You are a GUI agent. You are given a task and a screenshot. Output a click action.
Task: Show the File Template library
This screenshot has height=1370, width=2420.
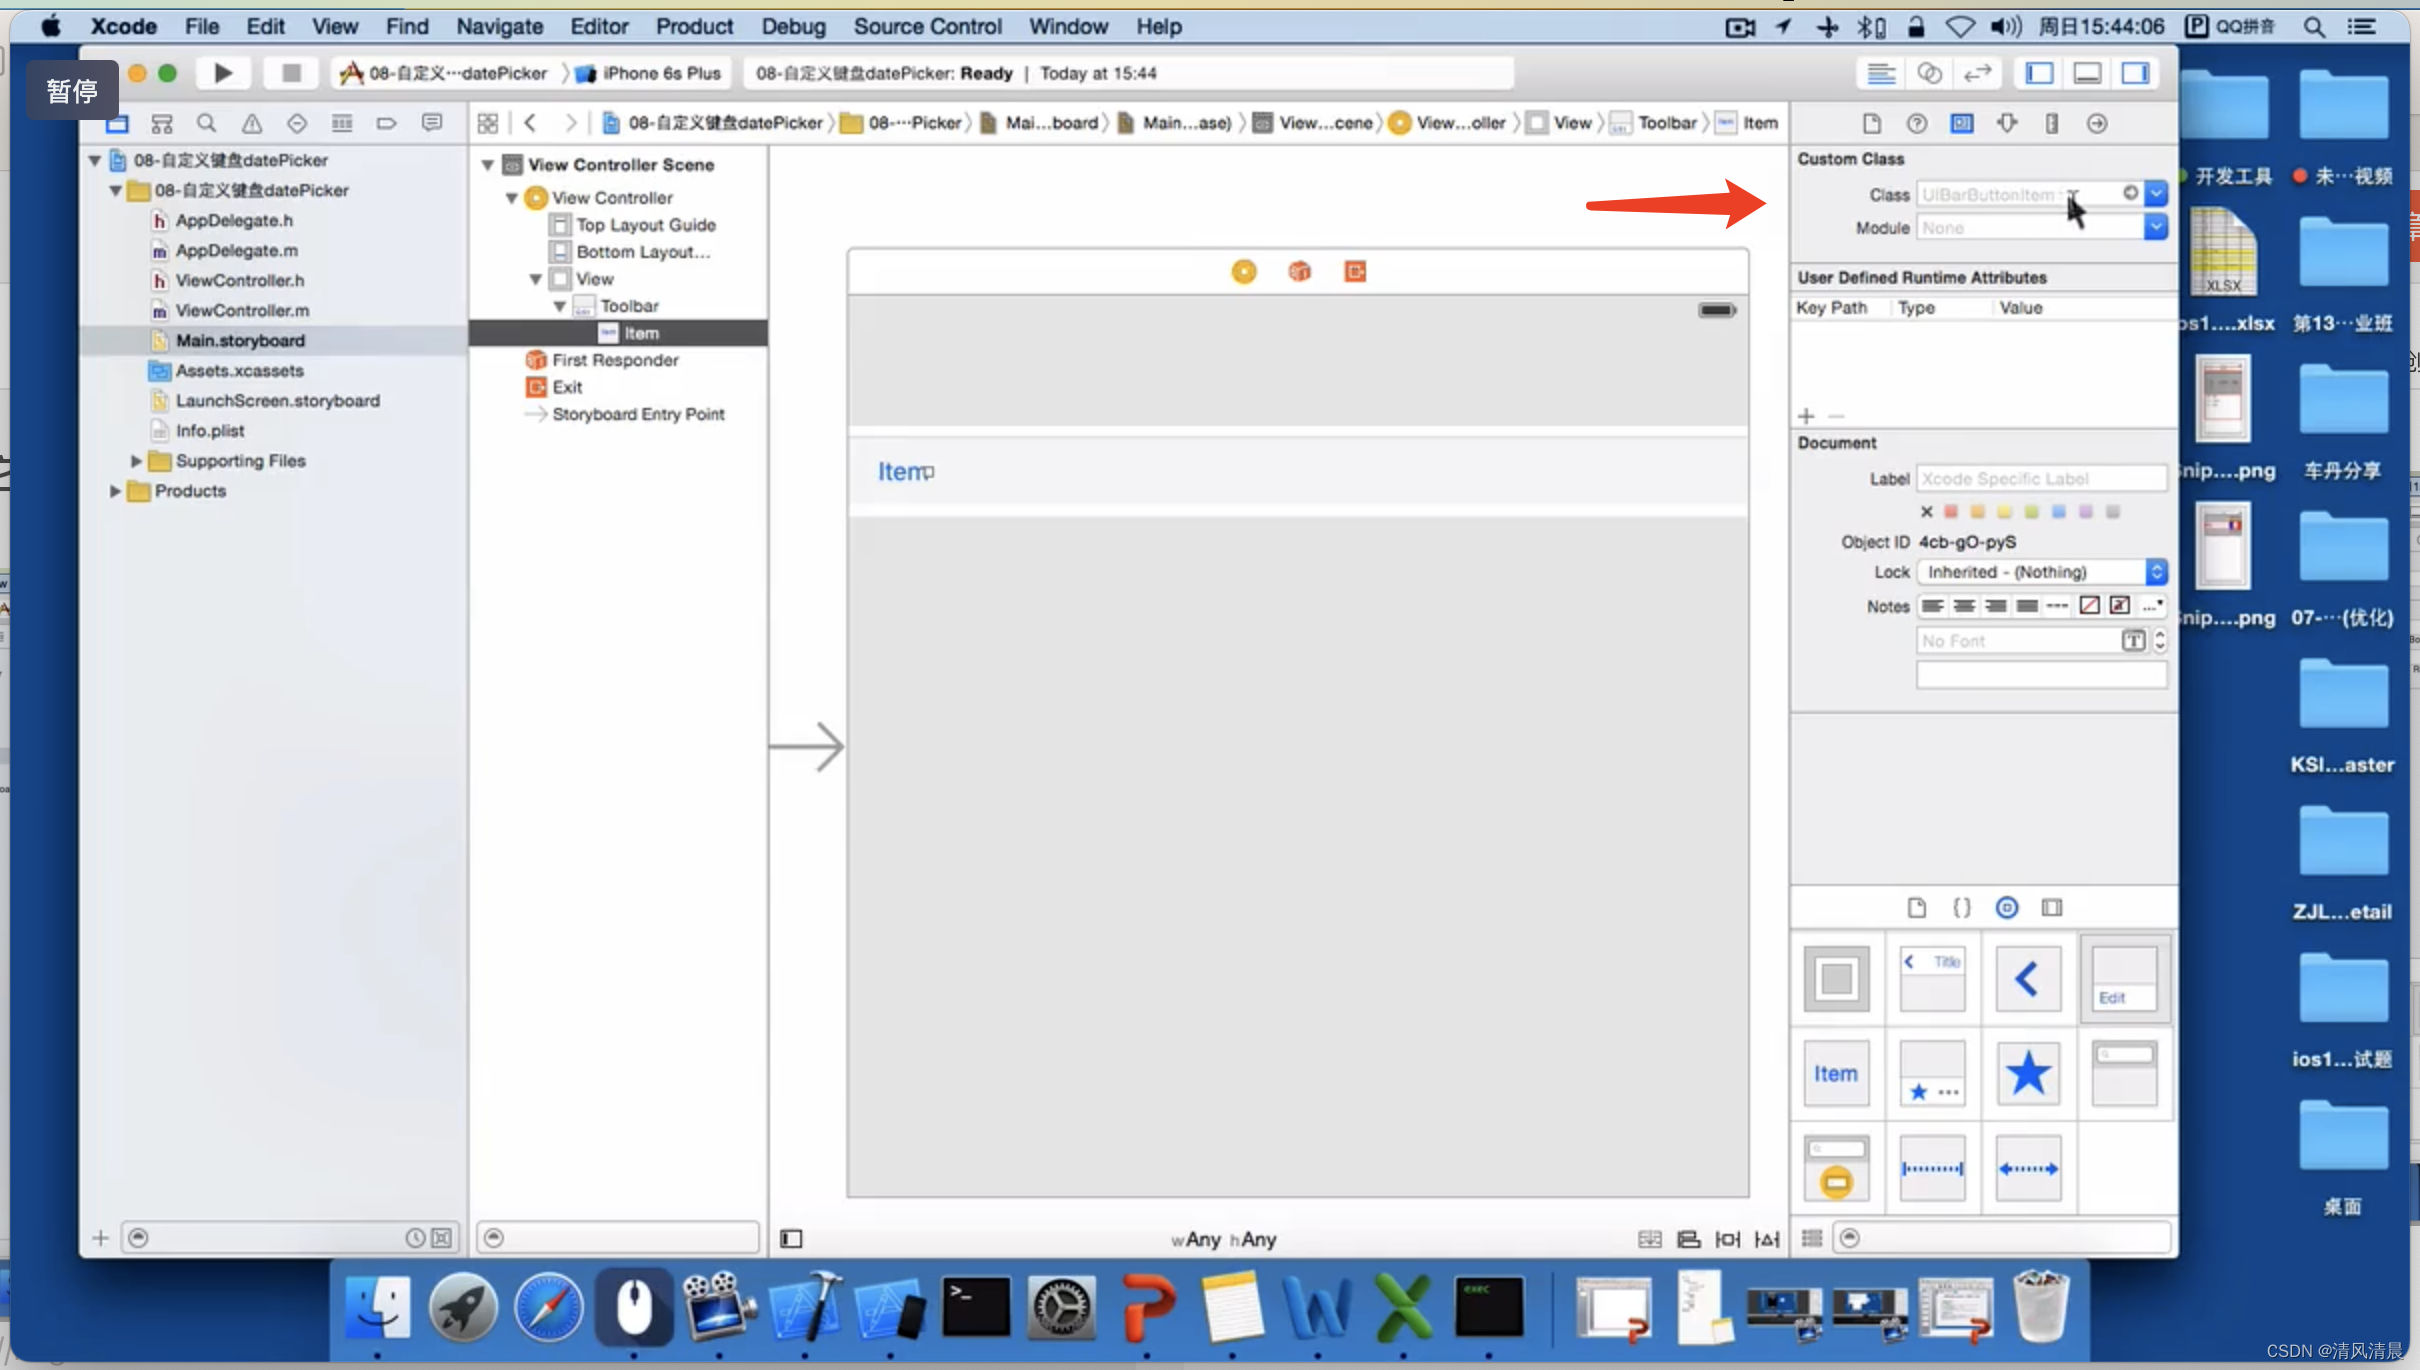pyautogui.click(x=1916, y=908)
